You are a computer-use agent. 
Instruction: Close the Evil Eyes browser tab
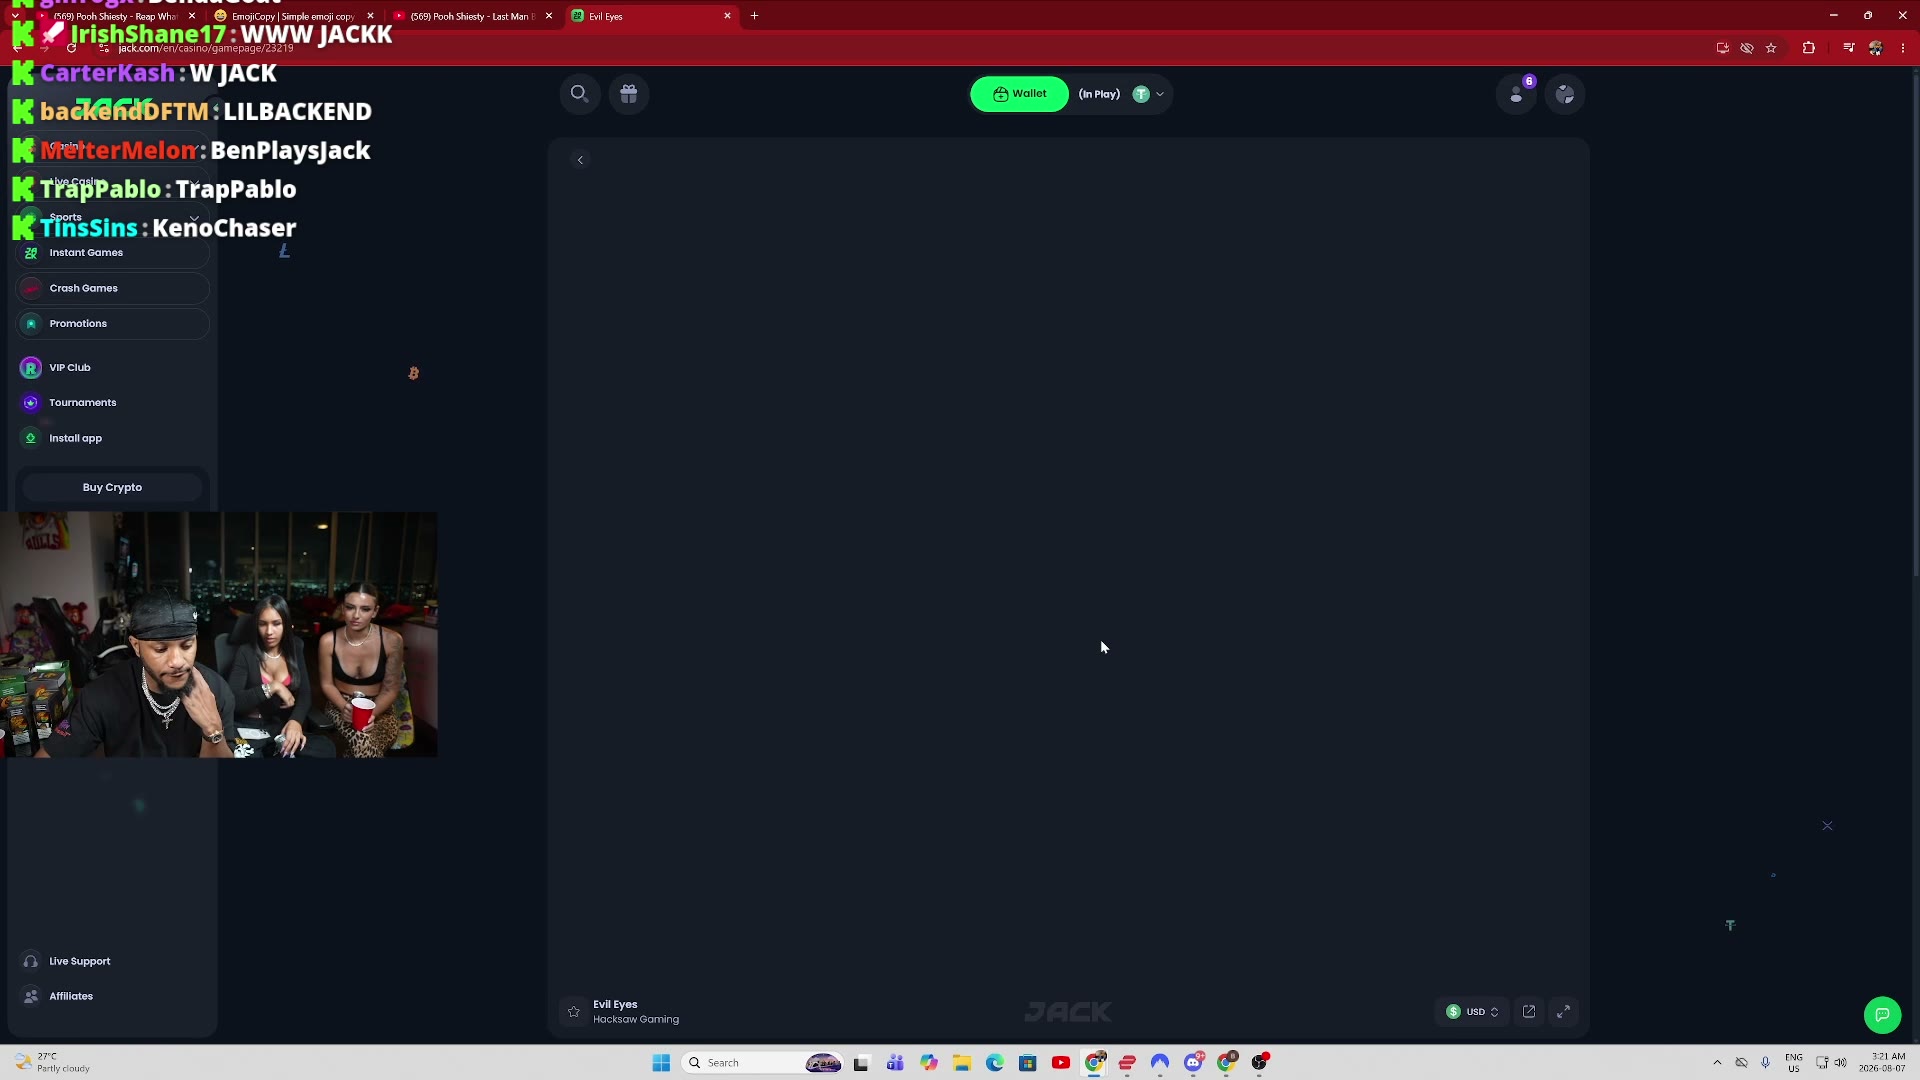(x=727, y=16)
